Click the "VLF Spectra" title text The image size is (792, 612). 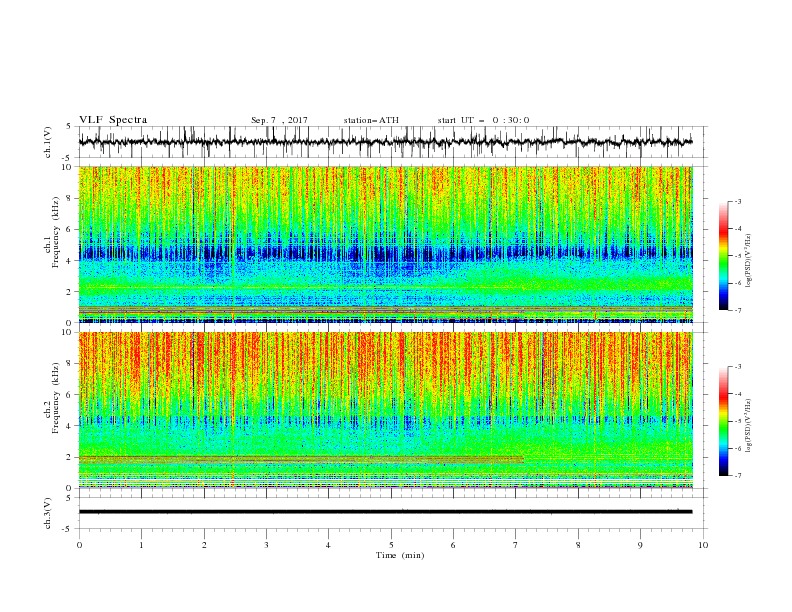pos(113,120)
